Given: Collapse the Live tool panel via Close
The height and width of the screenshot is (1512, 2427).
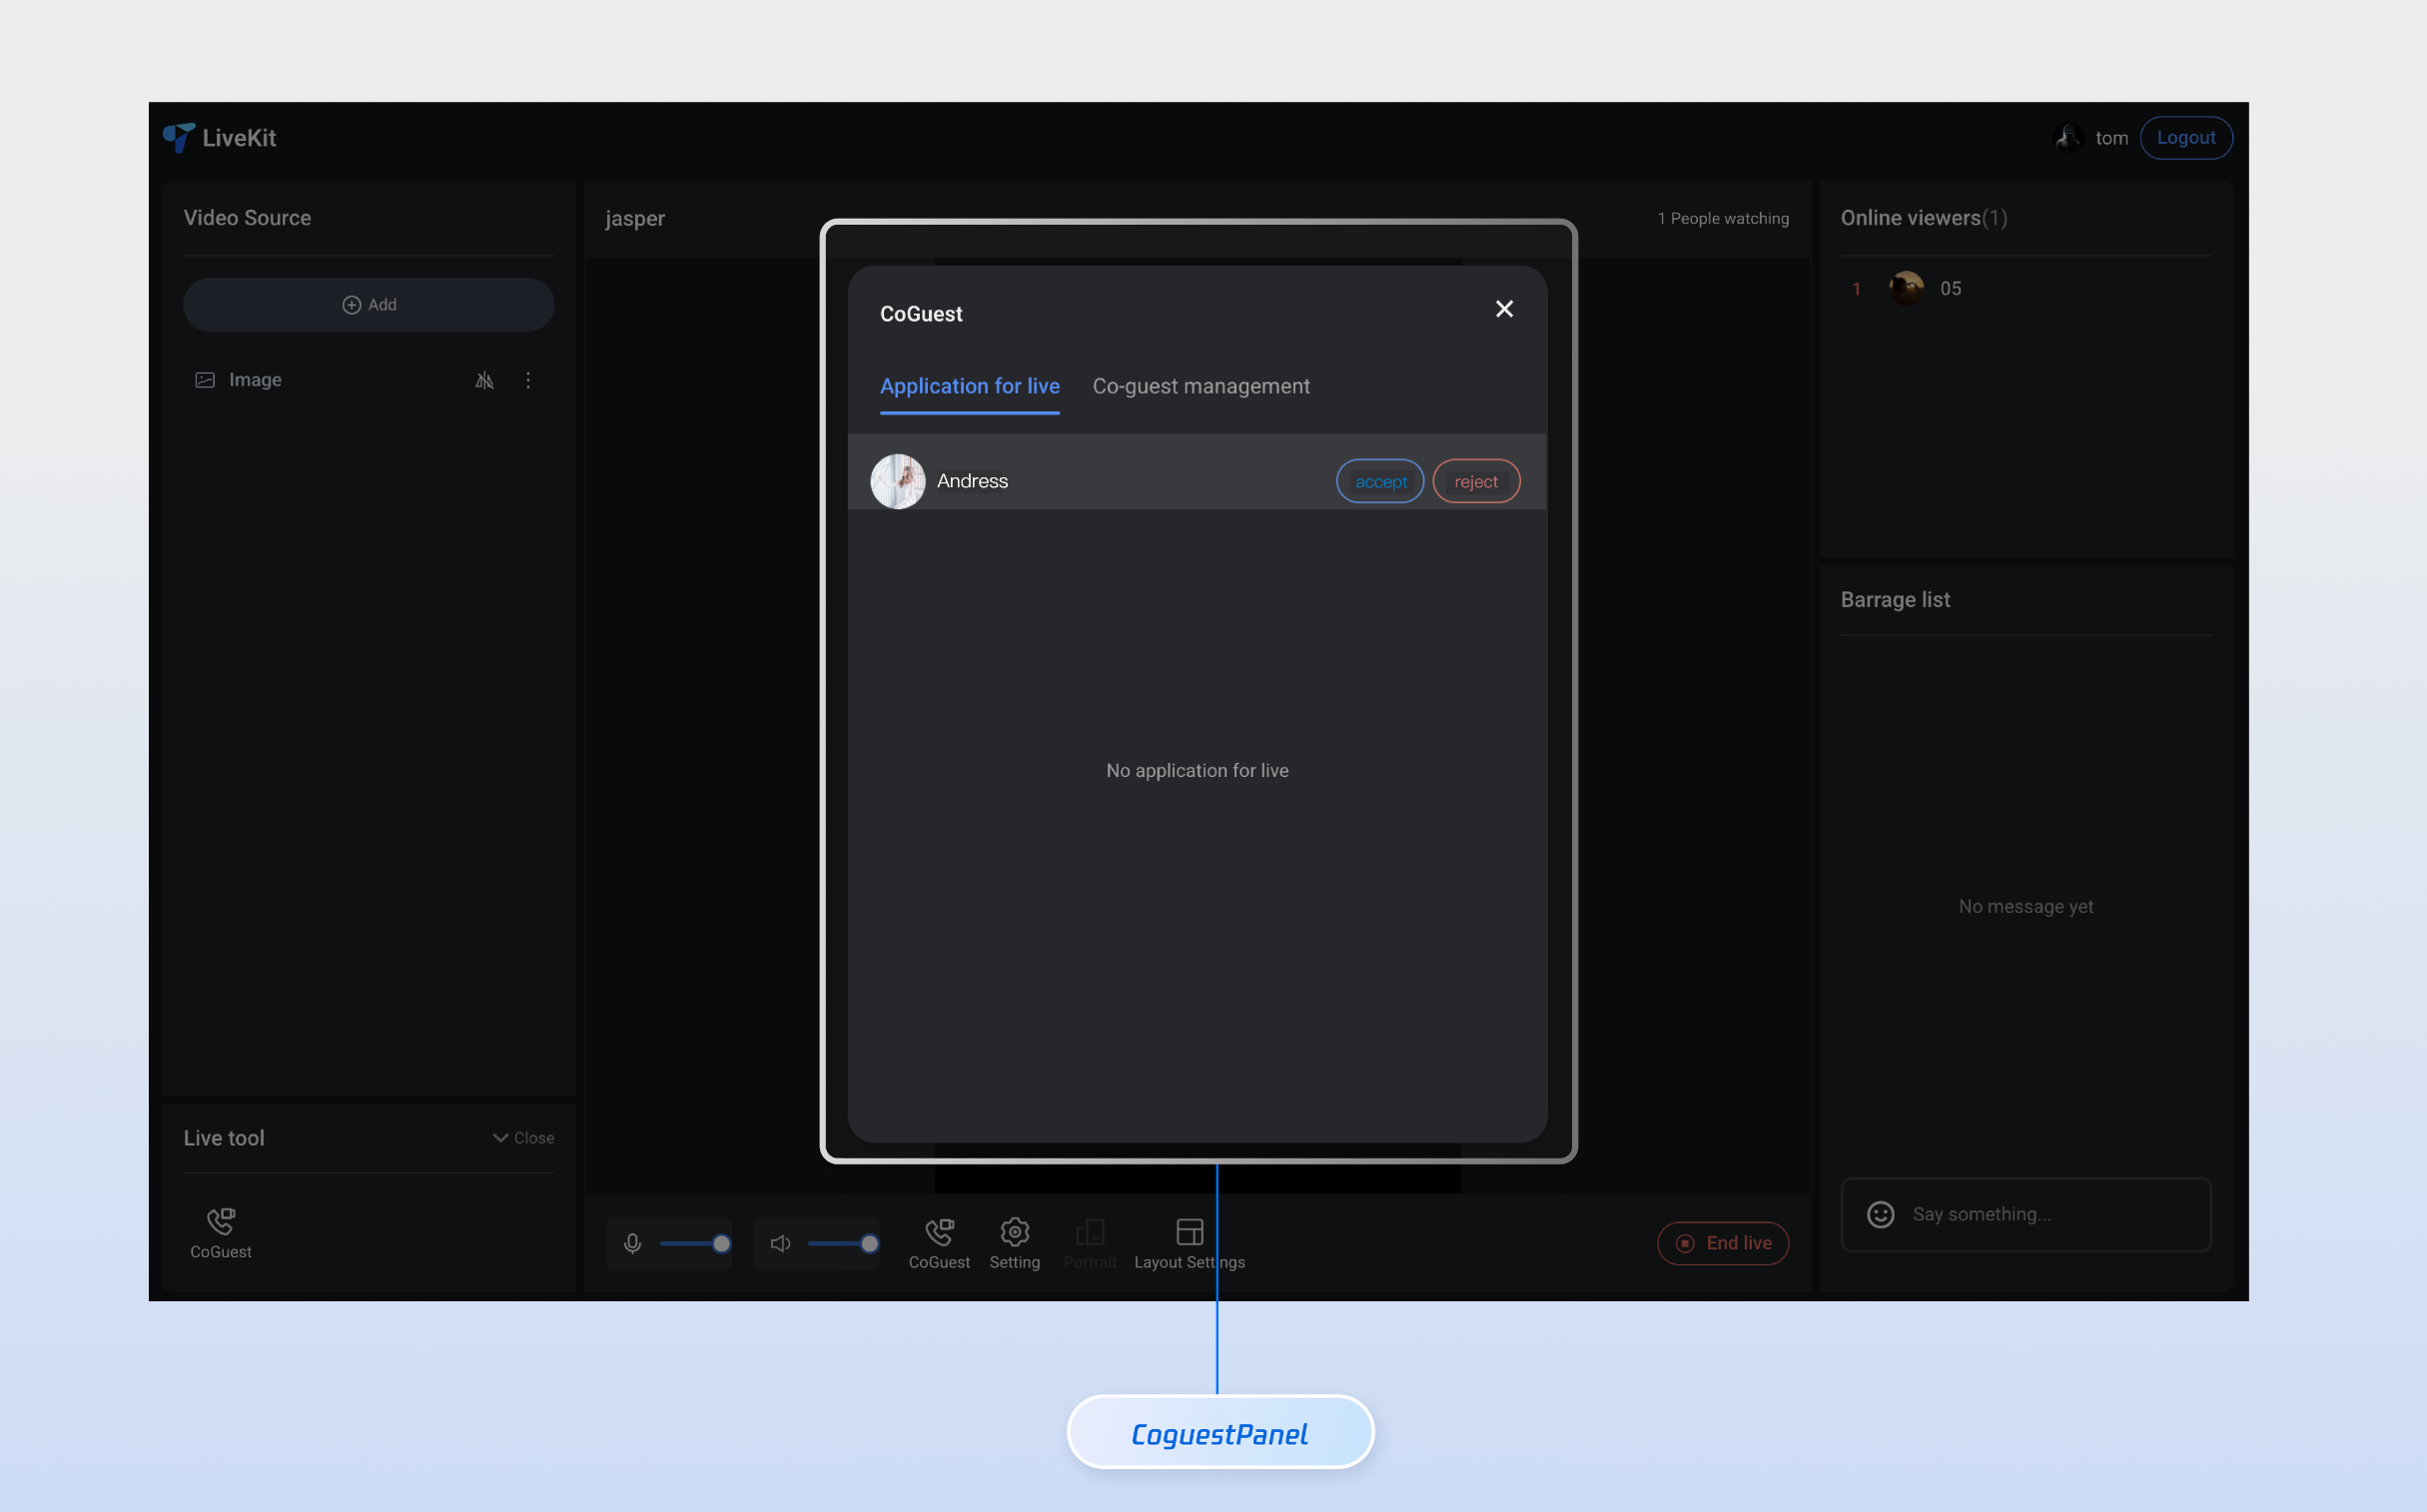Looking at the screenshot, I should click(x=523, y=1138).
